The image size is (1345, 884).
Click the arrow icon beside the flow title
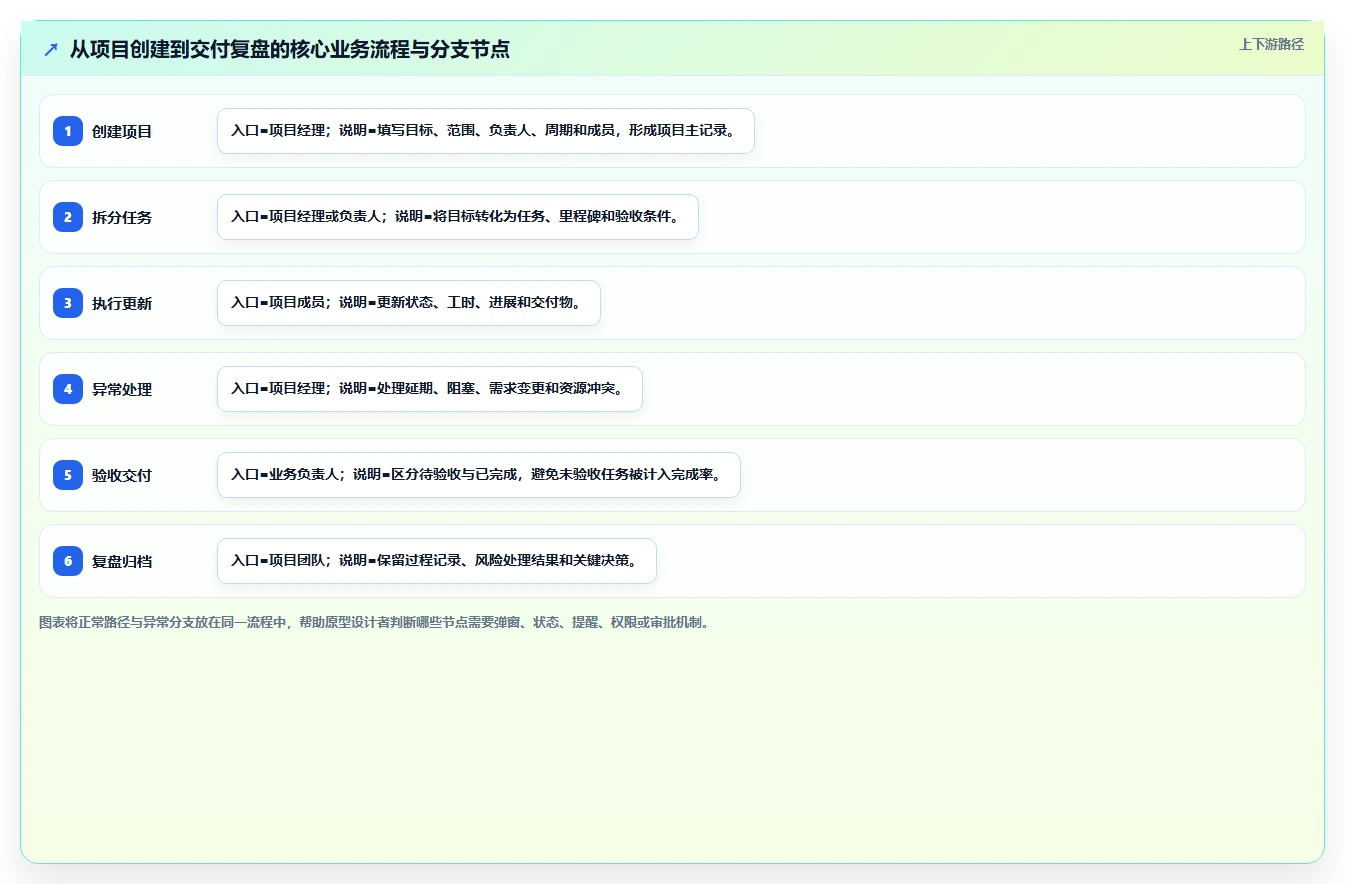coord(51,50)
